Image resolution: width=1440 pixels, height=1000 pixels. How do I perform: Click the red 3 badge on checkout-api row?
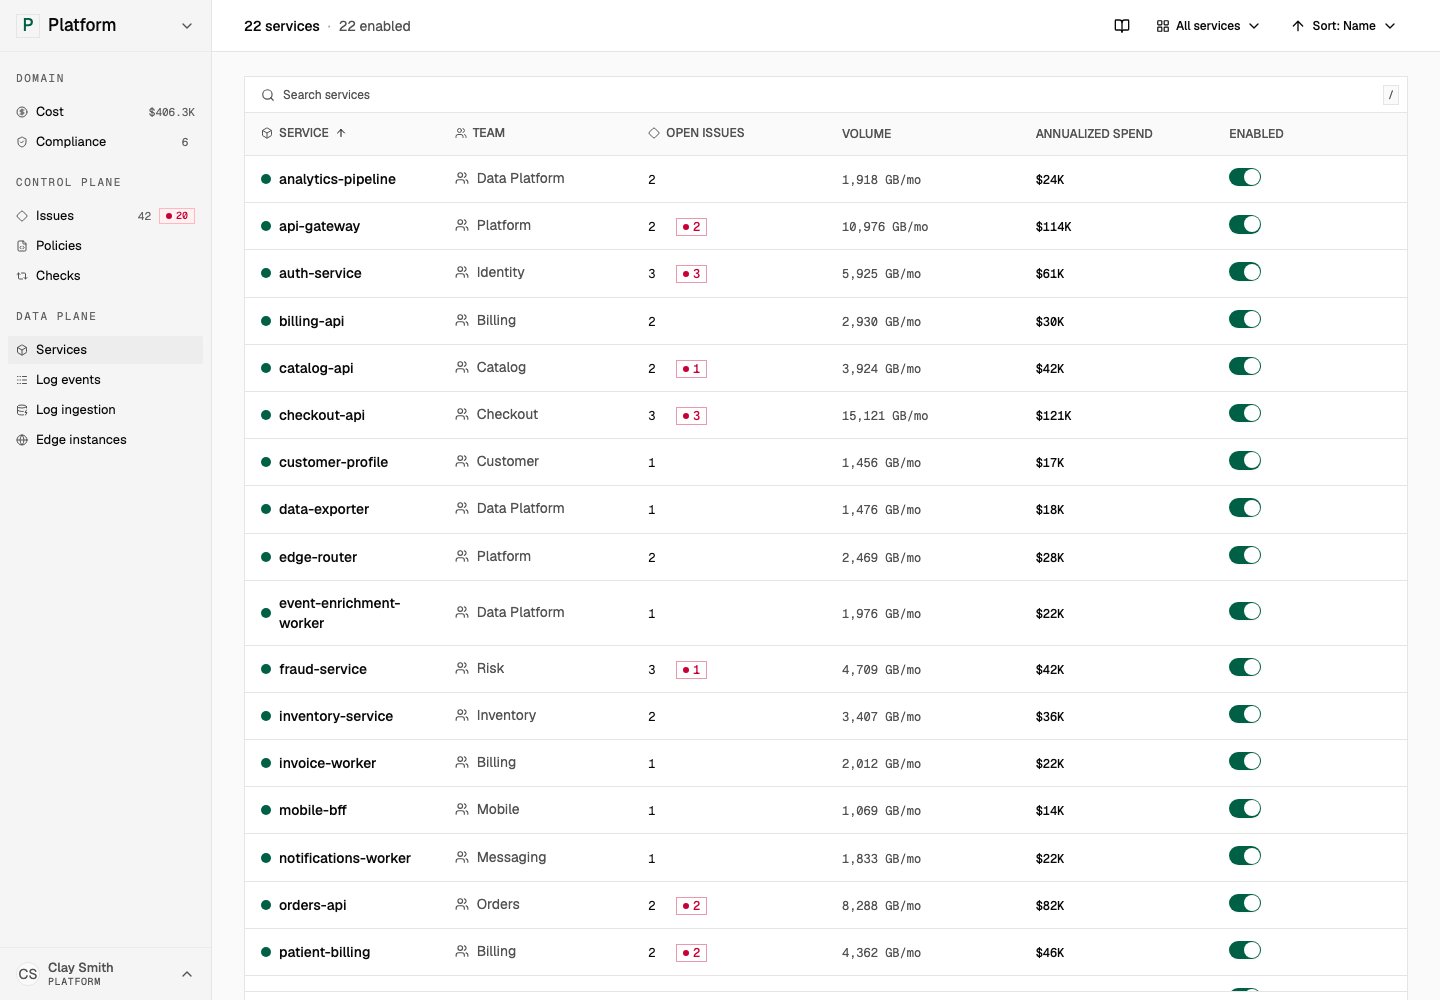(x=691, y=416)
